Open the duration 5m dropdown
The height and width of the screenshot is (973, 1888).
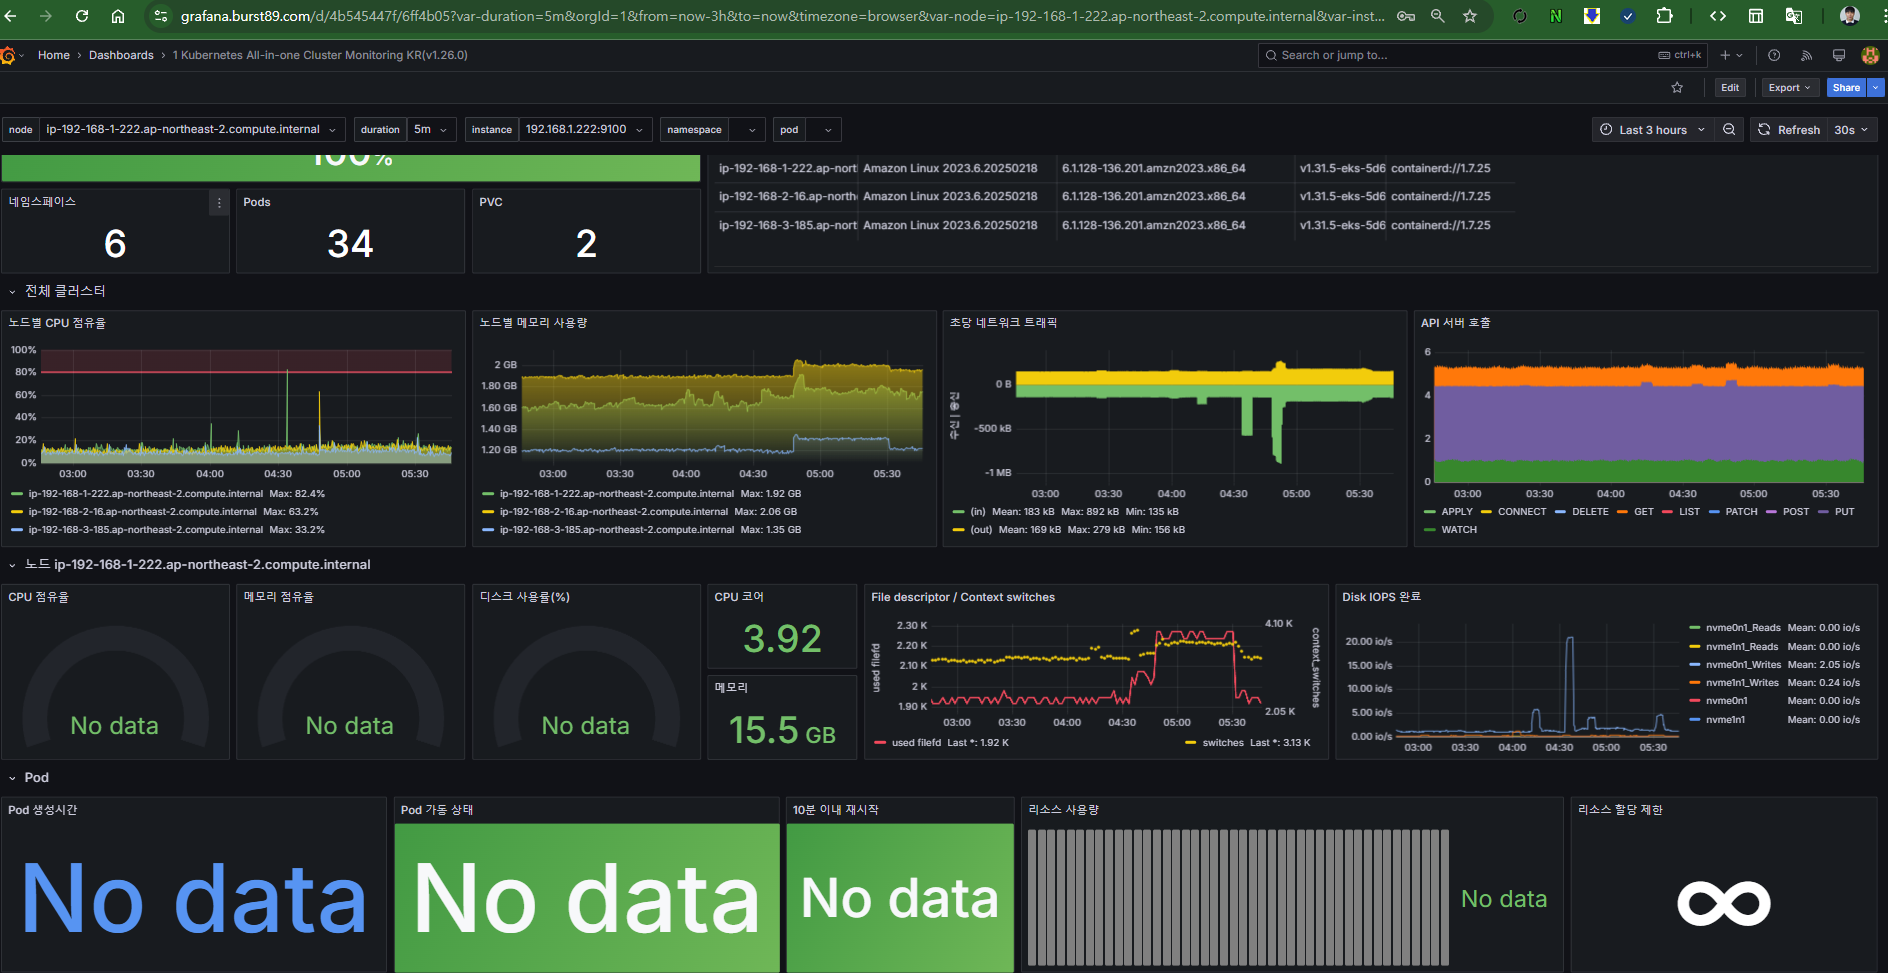point(431,130)
